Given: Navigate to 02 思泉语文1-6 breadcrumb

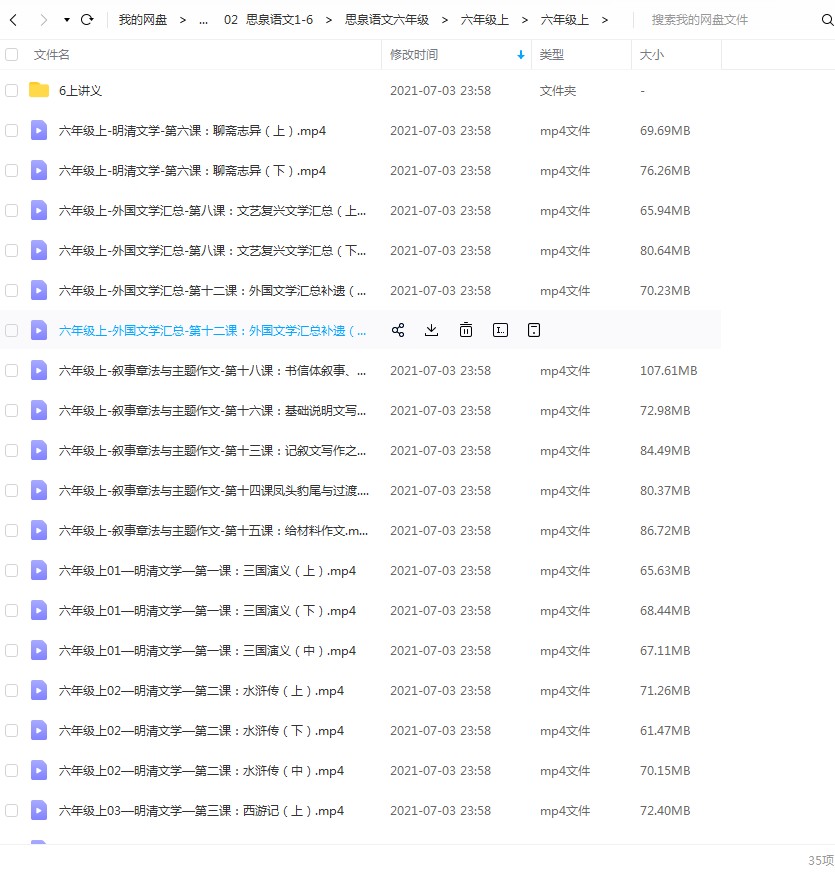Looking at the screenshot, I should [269, 20].
